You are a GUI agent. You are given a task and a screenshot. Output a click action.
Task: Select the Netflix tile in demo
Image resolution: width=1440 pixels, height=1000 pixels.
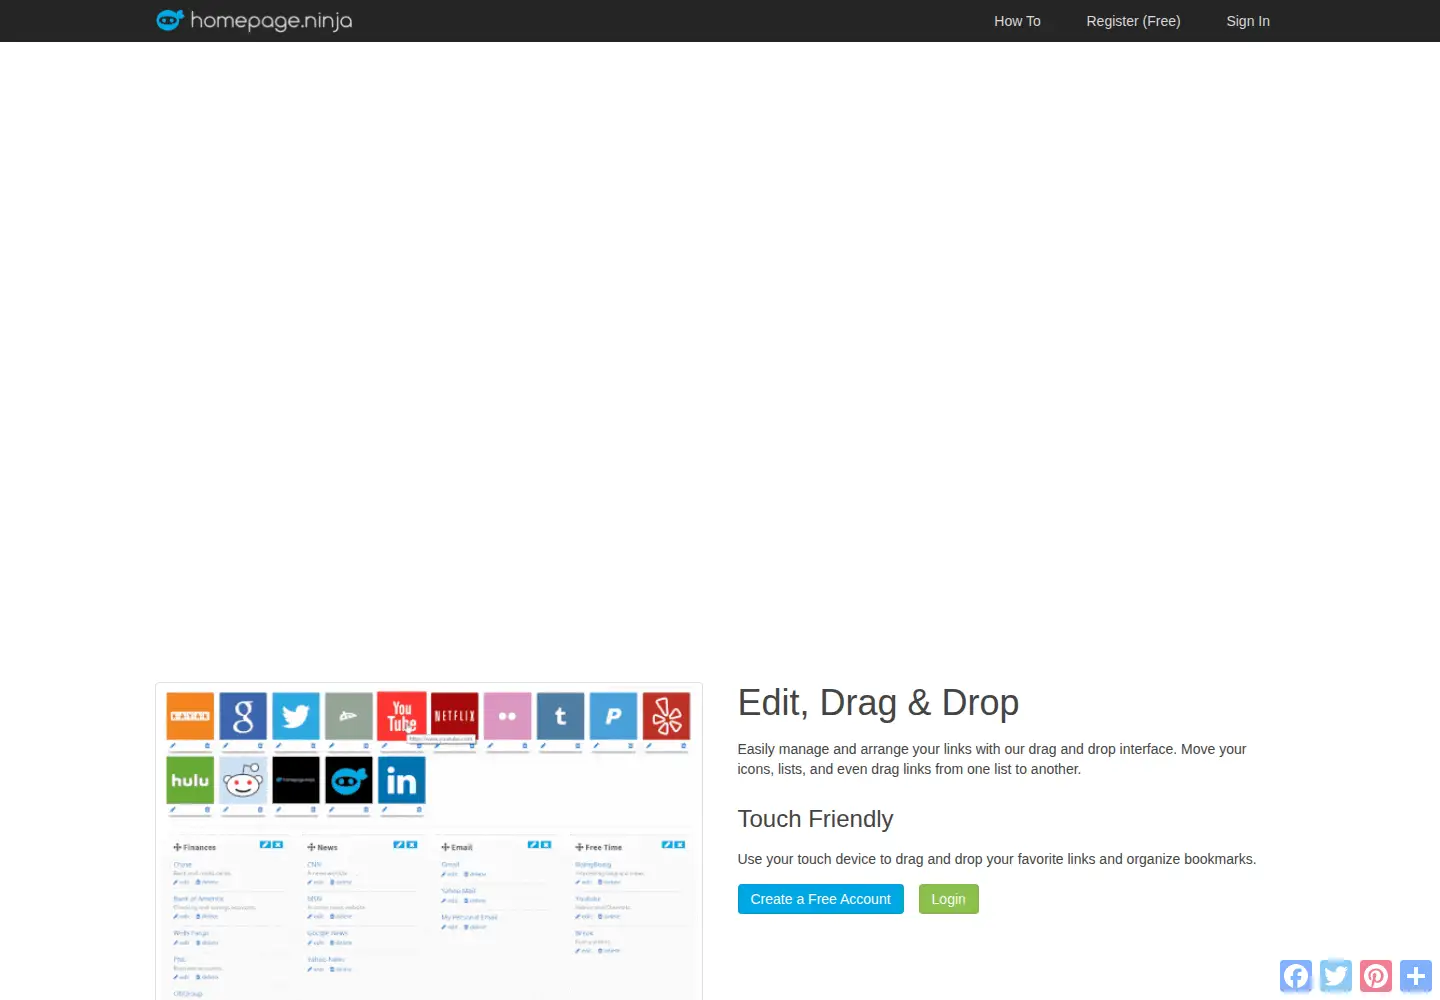[x=455, y=716]
